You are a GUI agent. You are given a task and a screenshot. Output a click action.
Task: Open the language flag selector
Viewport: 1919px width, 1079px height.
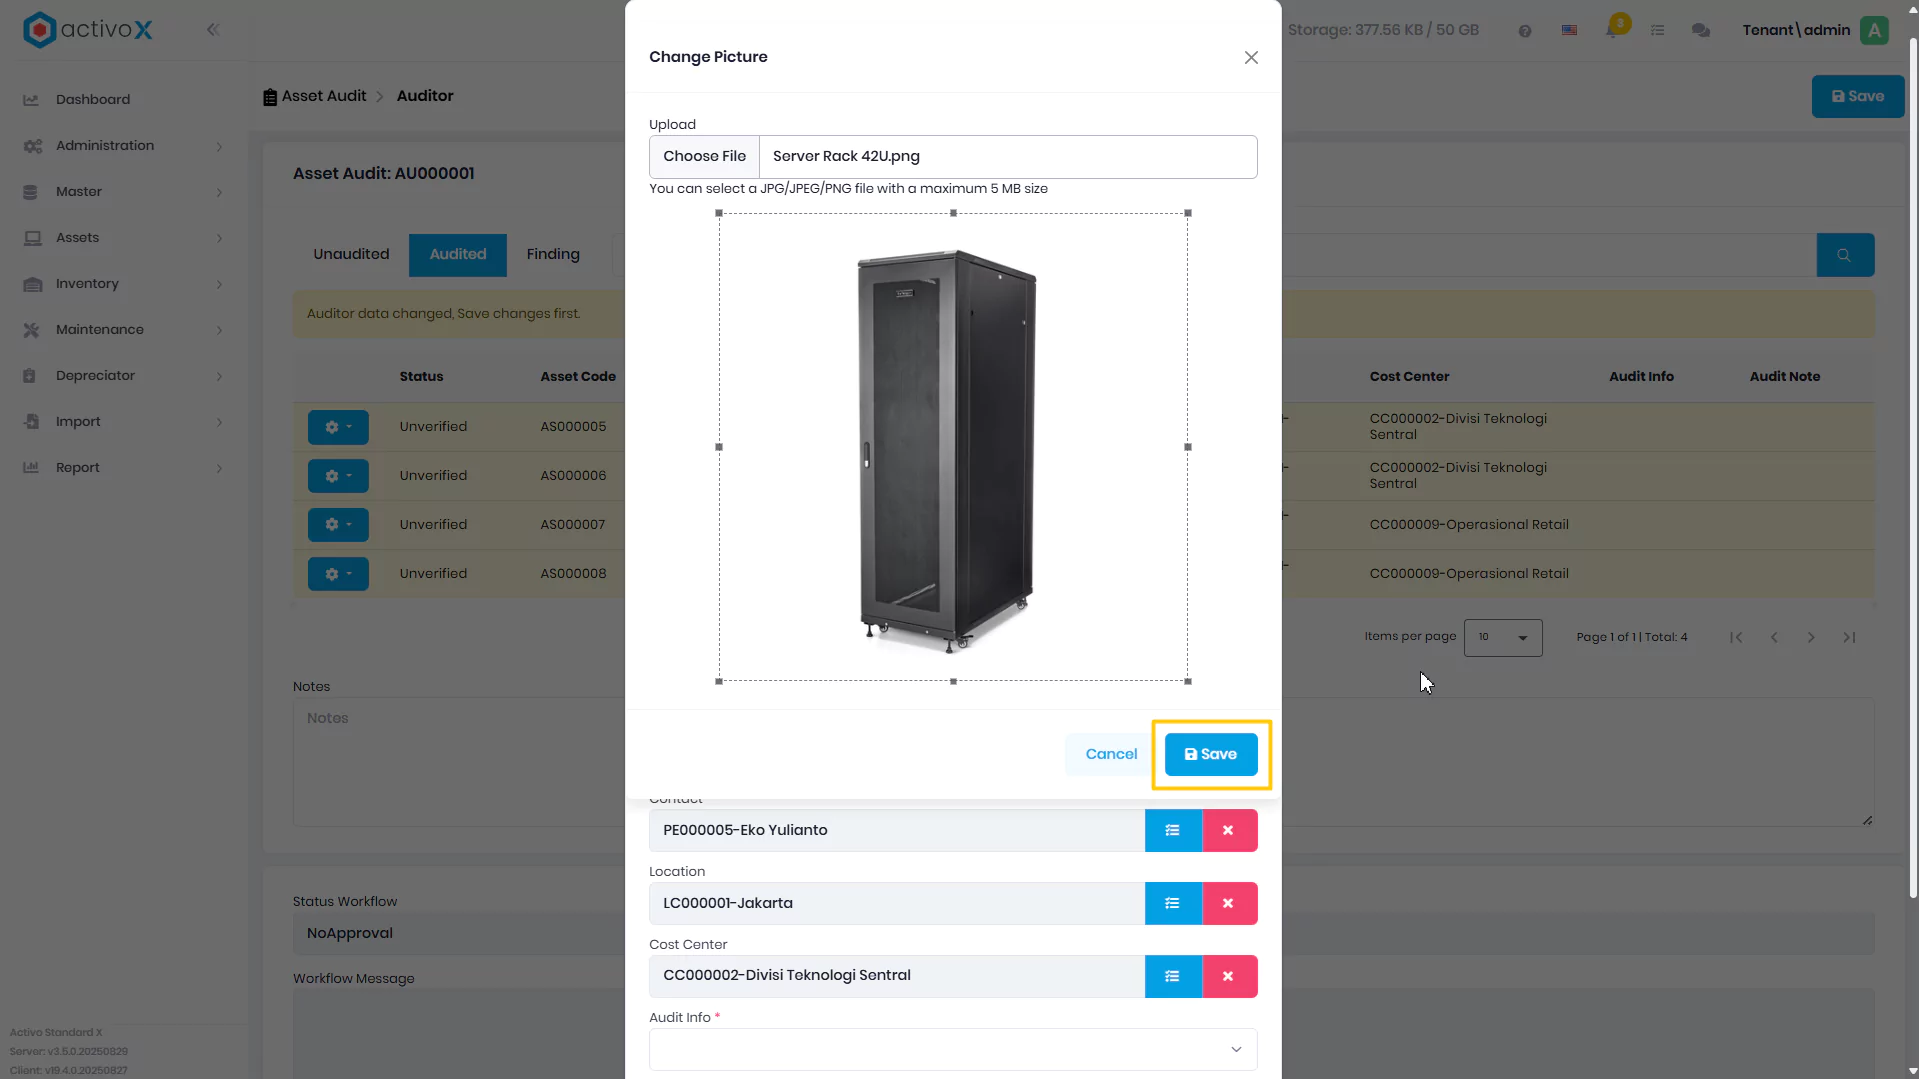[x=1569, y=31]
